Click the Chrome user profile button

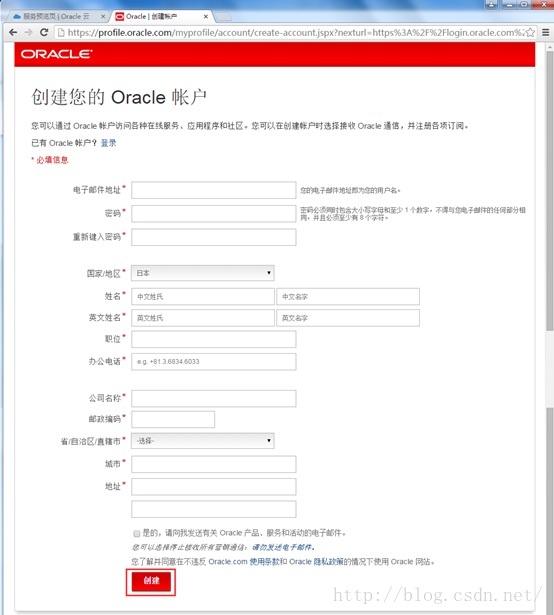[491, 4]
